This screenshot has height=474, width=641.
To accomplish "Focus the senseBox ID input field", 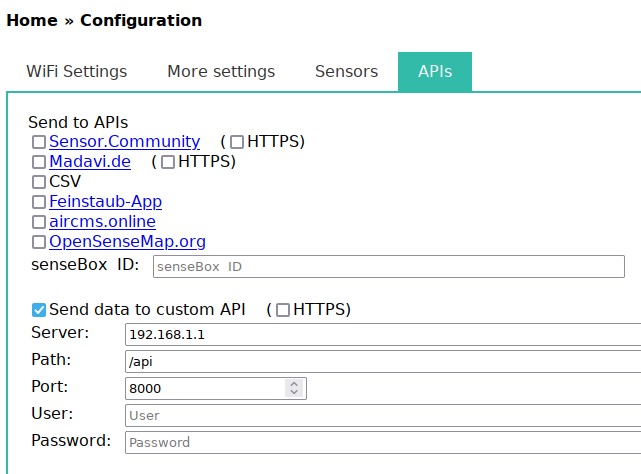I will click(x=388, y=267).
